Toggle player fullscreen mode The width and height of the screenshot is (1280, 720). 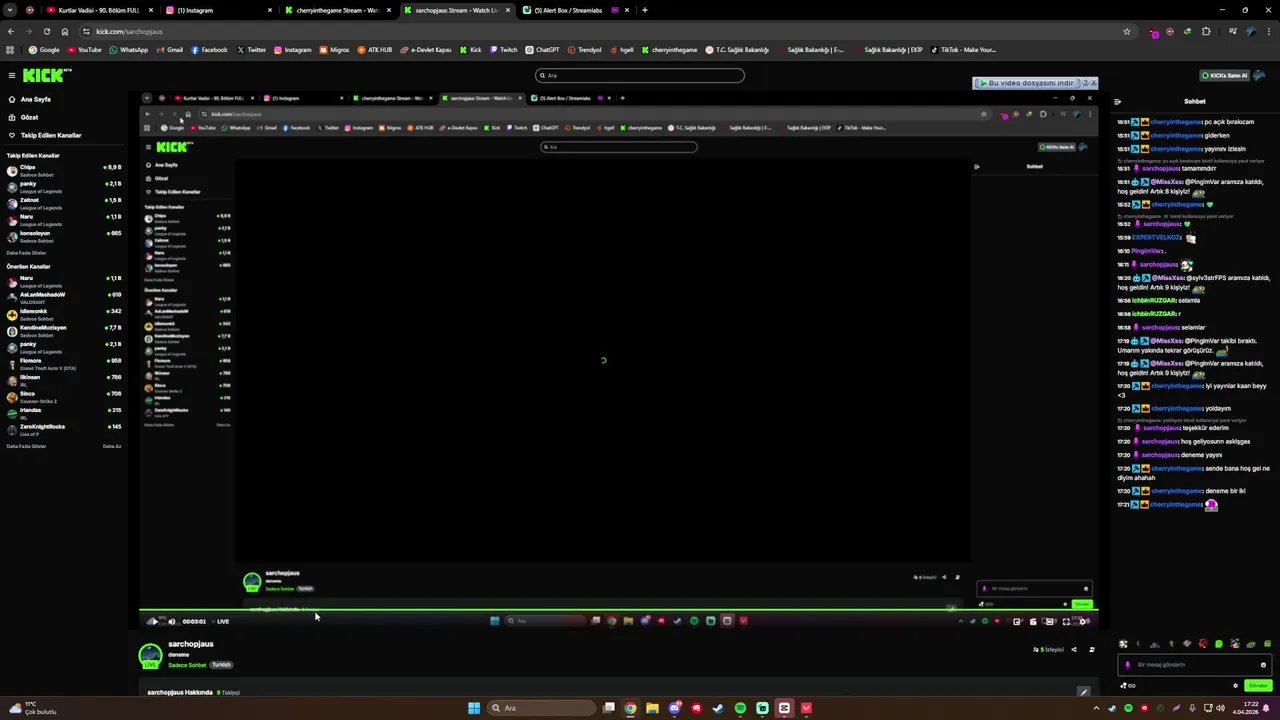[x=1066, y=621]
